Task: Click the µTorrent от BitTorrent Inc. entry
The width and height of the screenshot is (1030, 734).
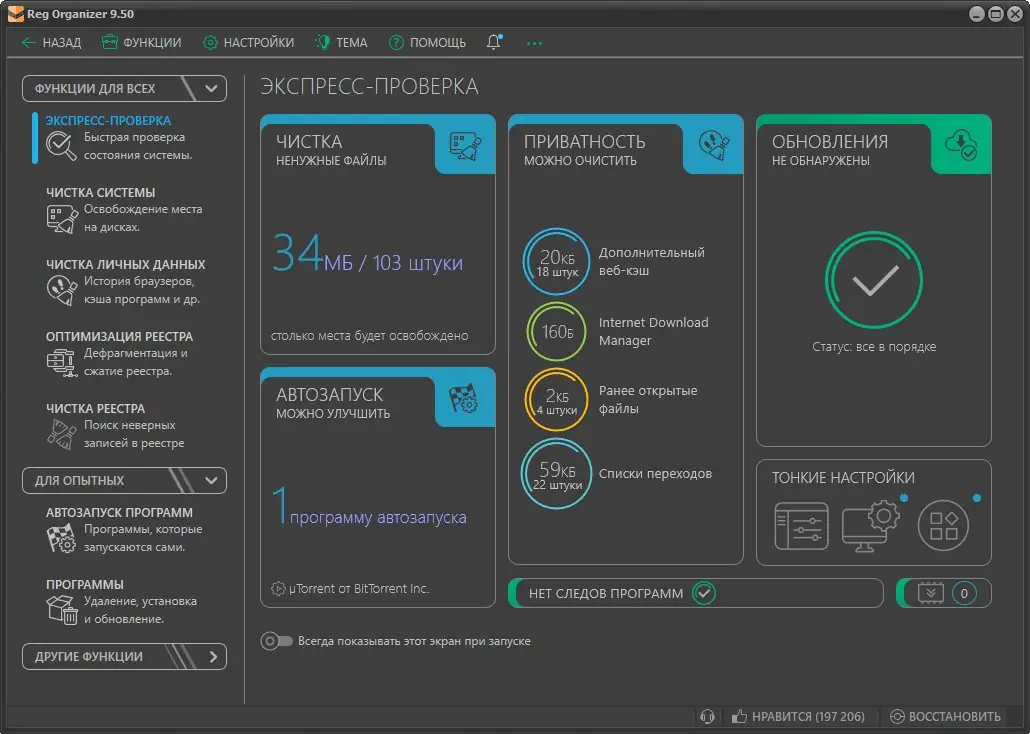Action: tap(359, 589)
